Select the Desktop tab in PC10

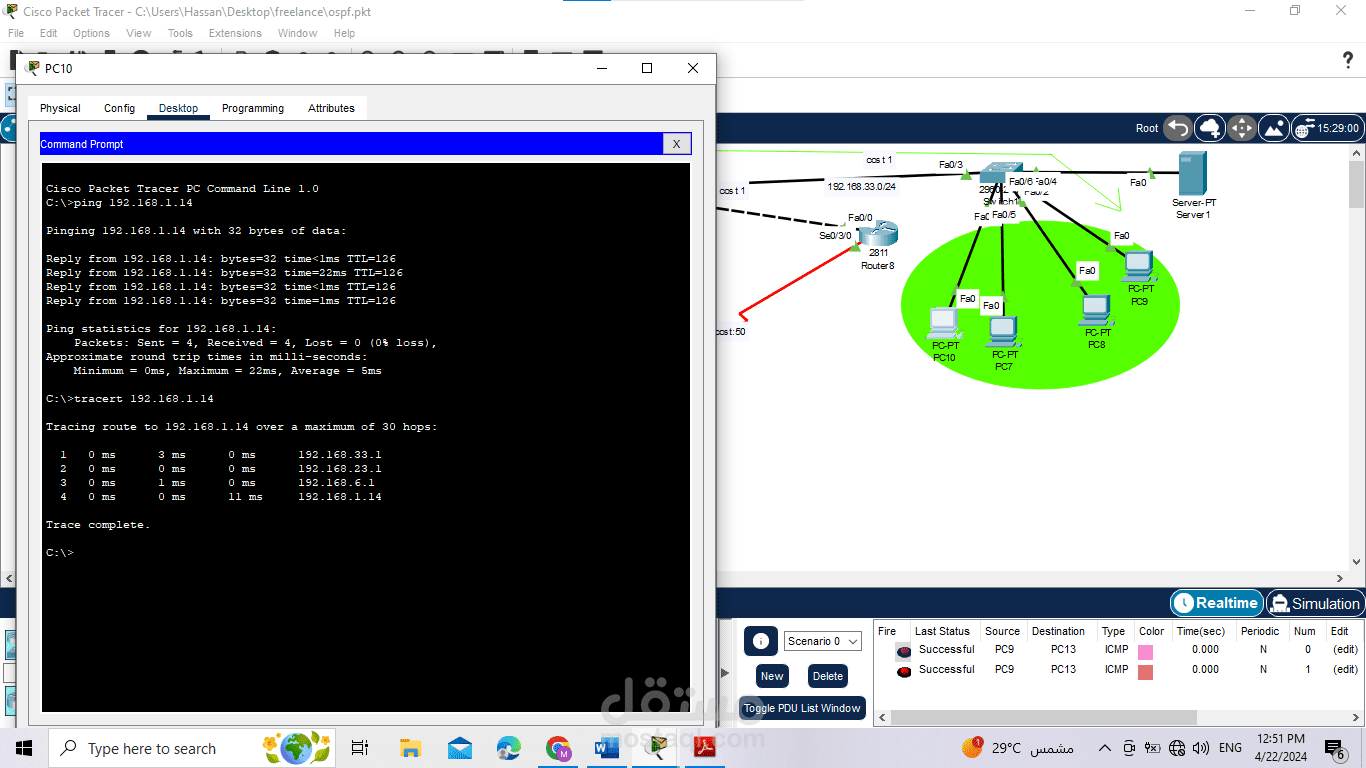coord(178,108)
